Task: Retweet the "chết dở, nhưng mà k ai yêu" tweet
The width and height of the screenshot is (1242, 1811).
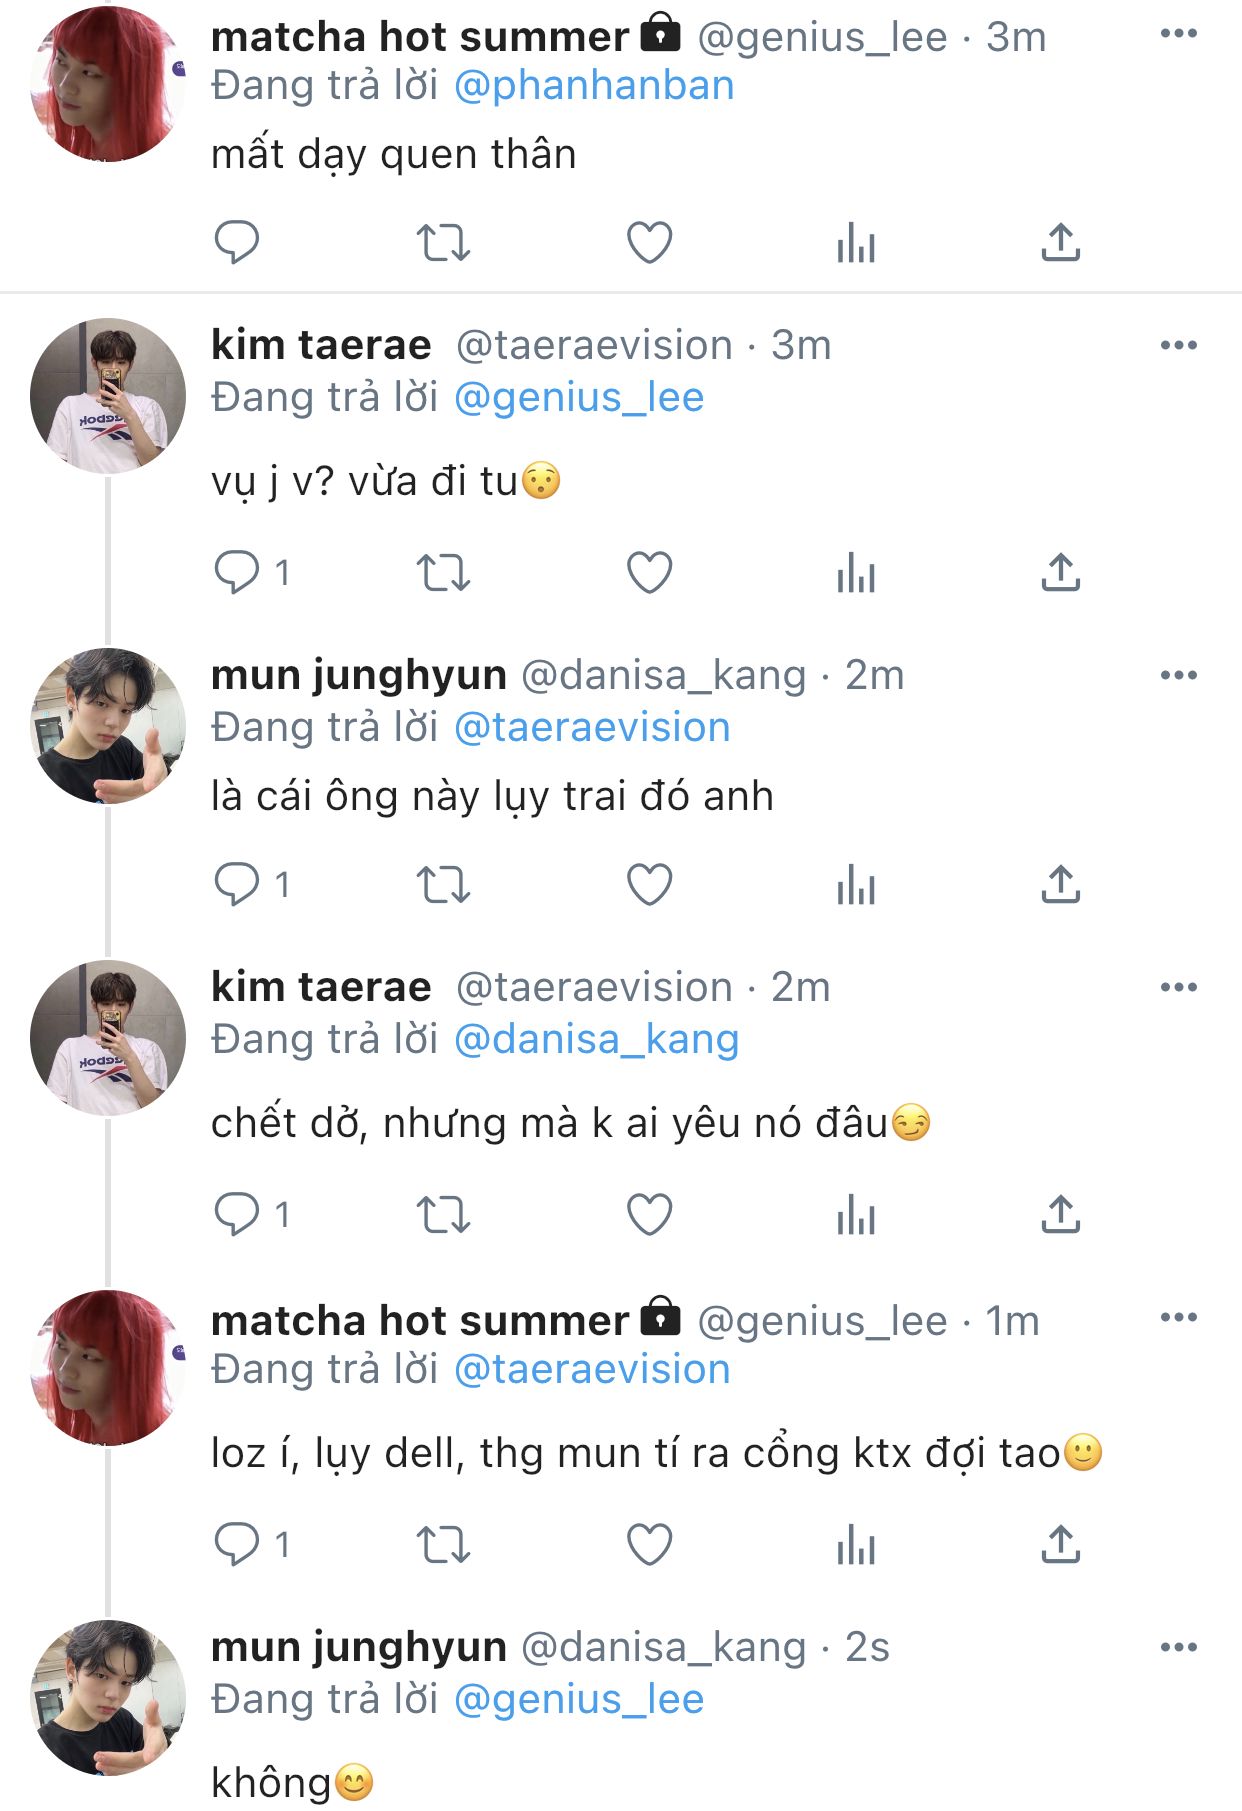Action: pyautogui.click(x=443, y=1215)
